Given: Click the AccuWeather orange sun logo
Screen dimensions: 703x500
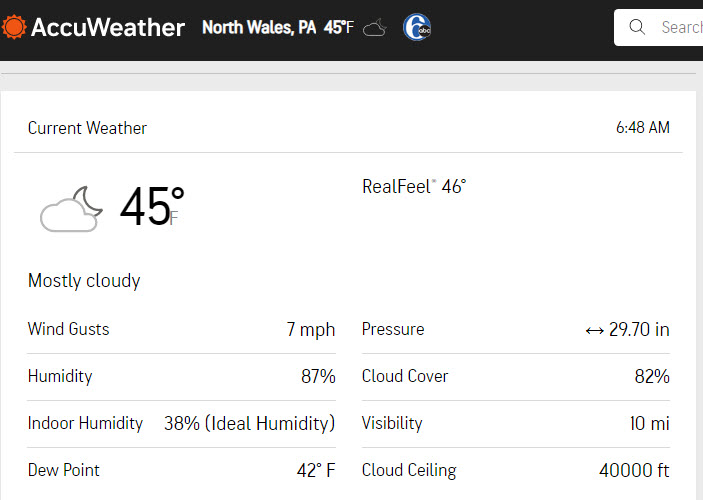Looking at the screenshot, I should tap(13, 27).
